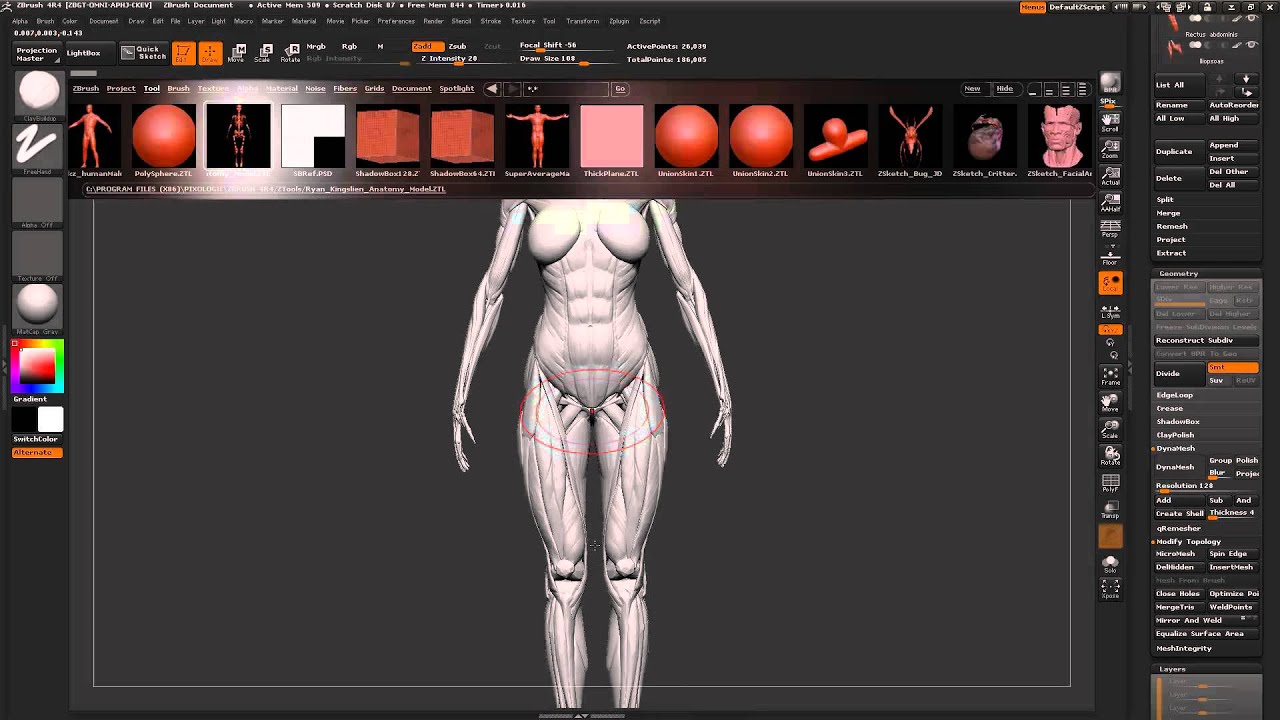Viewport: 1280px width, 720px height.
Task: Open the FreeHand stroke selector
Action: pos(38,149)
